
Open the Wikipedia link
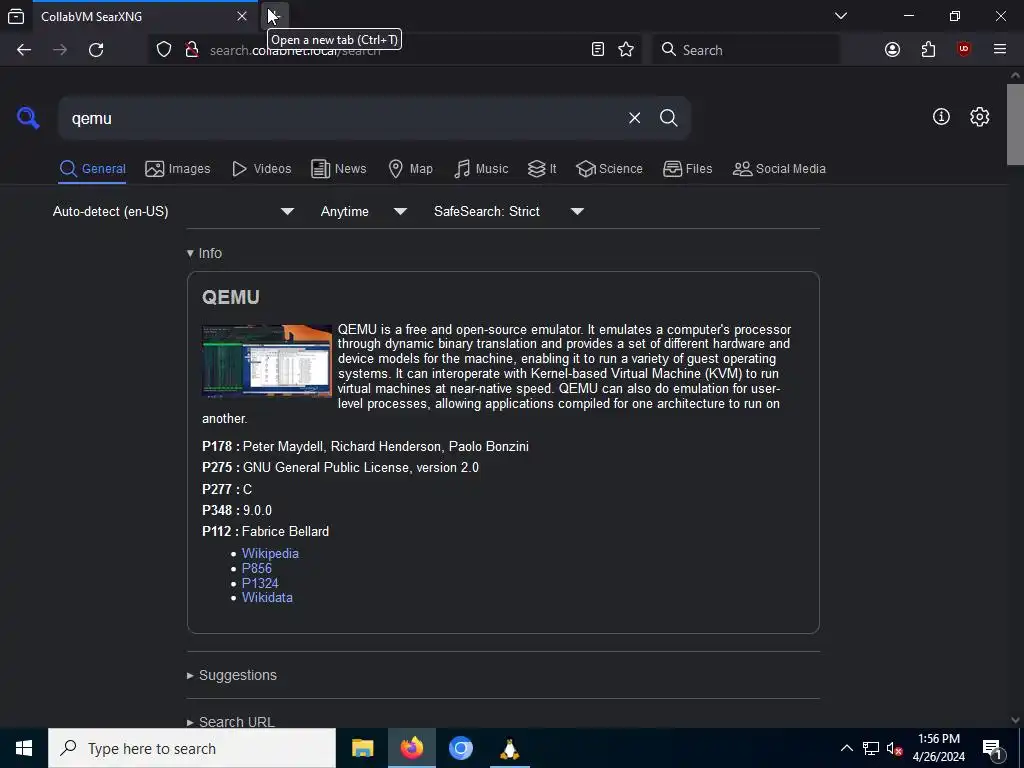point(270,553)
